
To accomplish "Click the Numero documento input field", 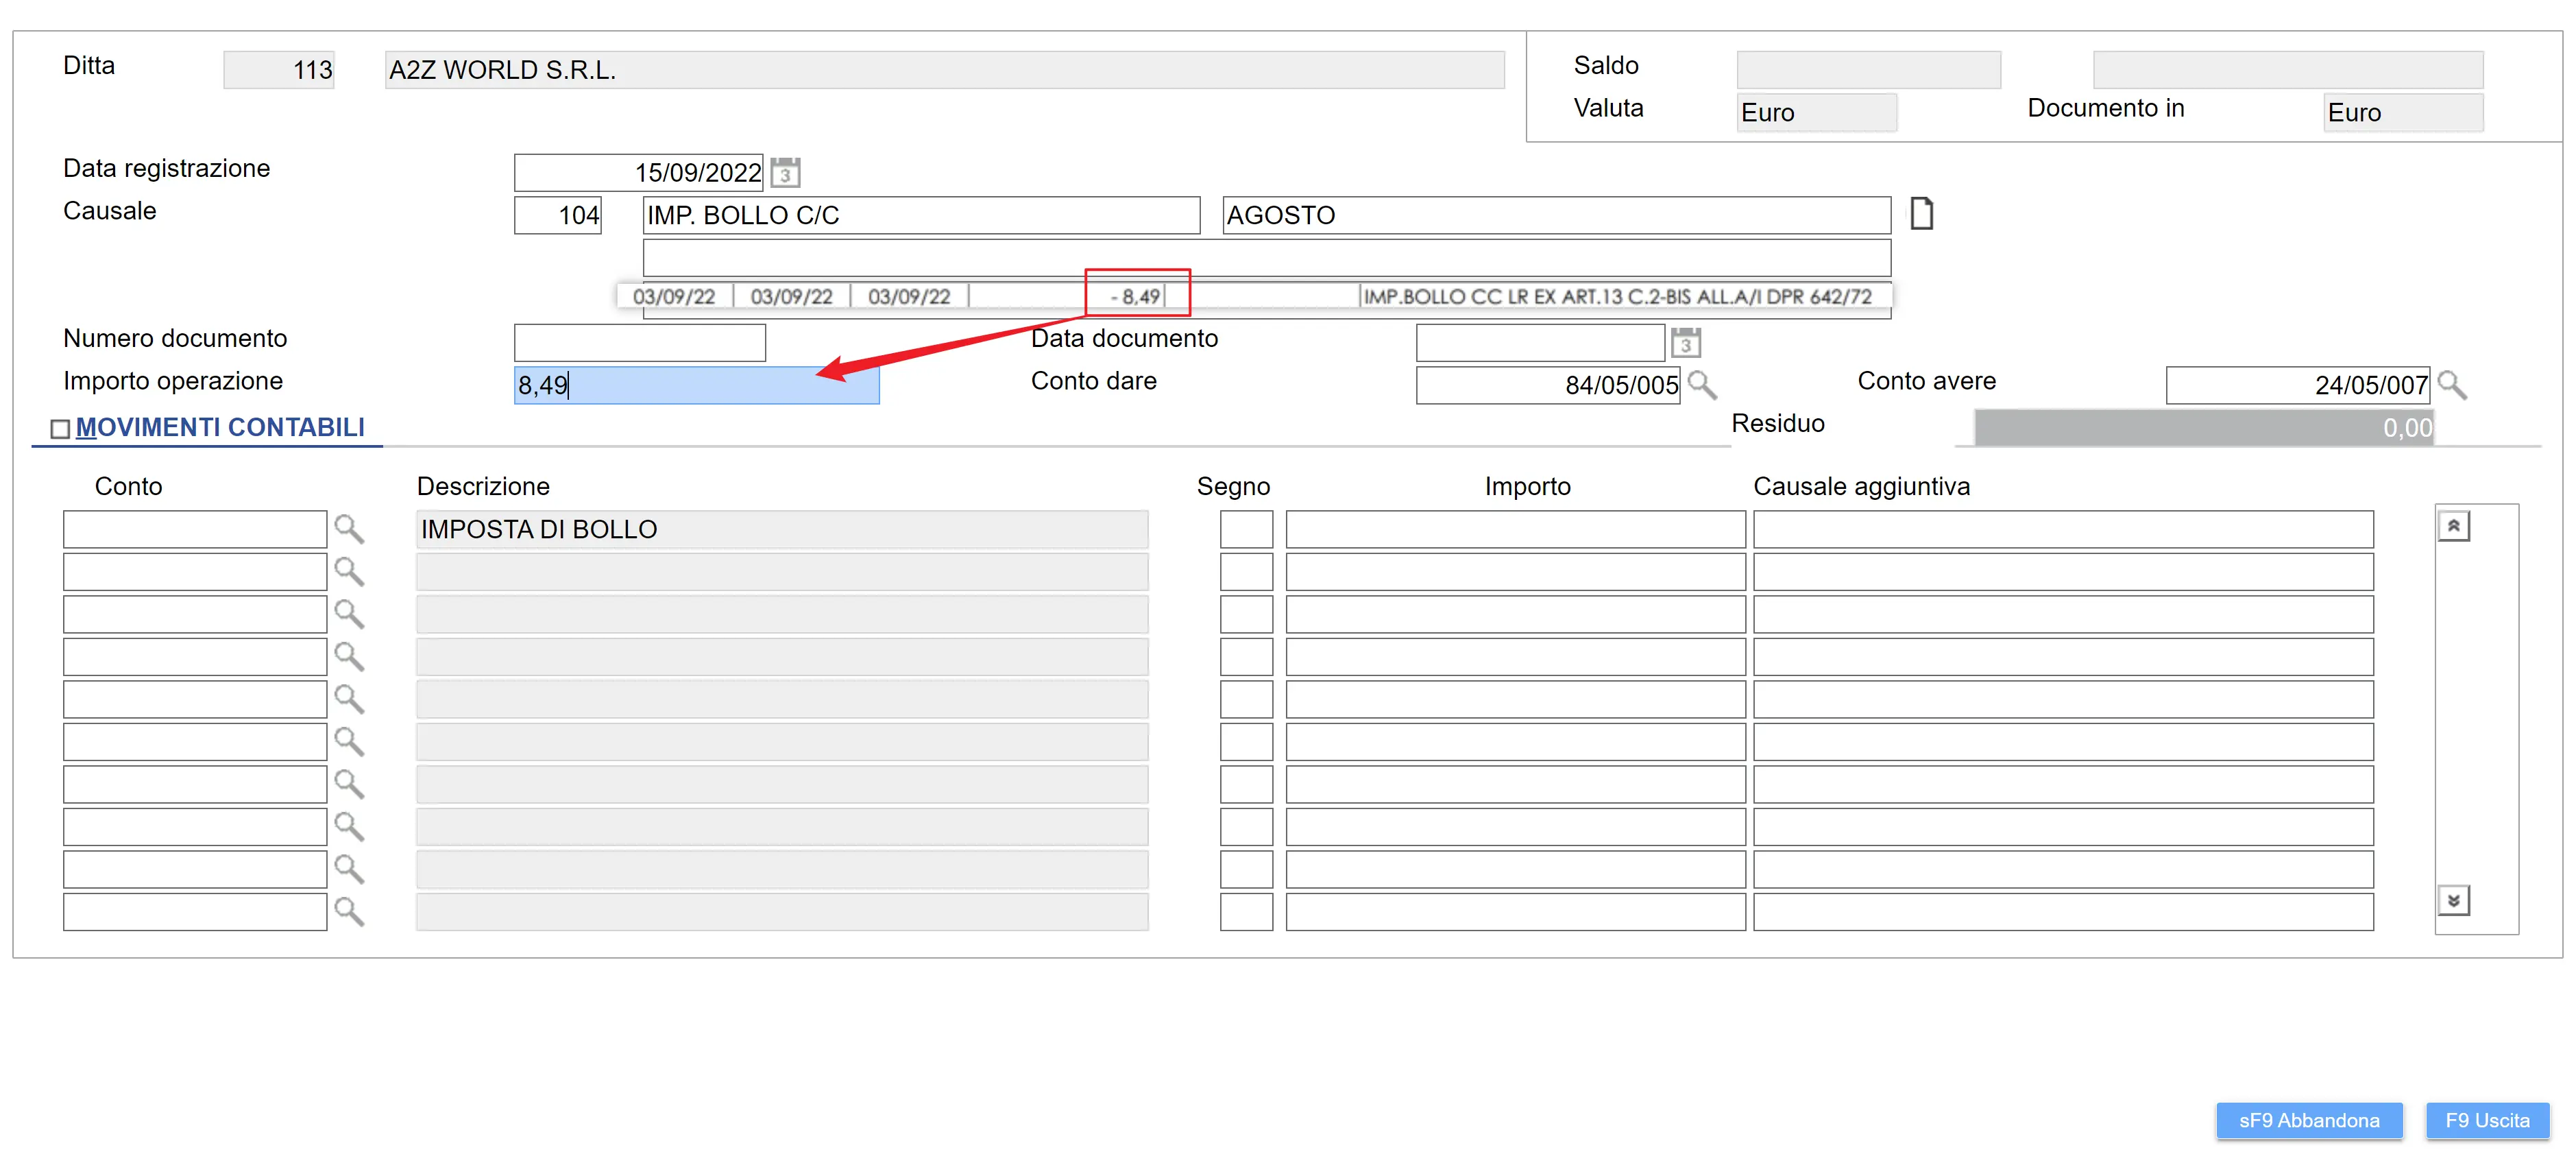I will click(639, 343).
